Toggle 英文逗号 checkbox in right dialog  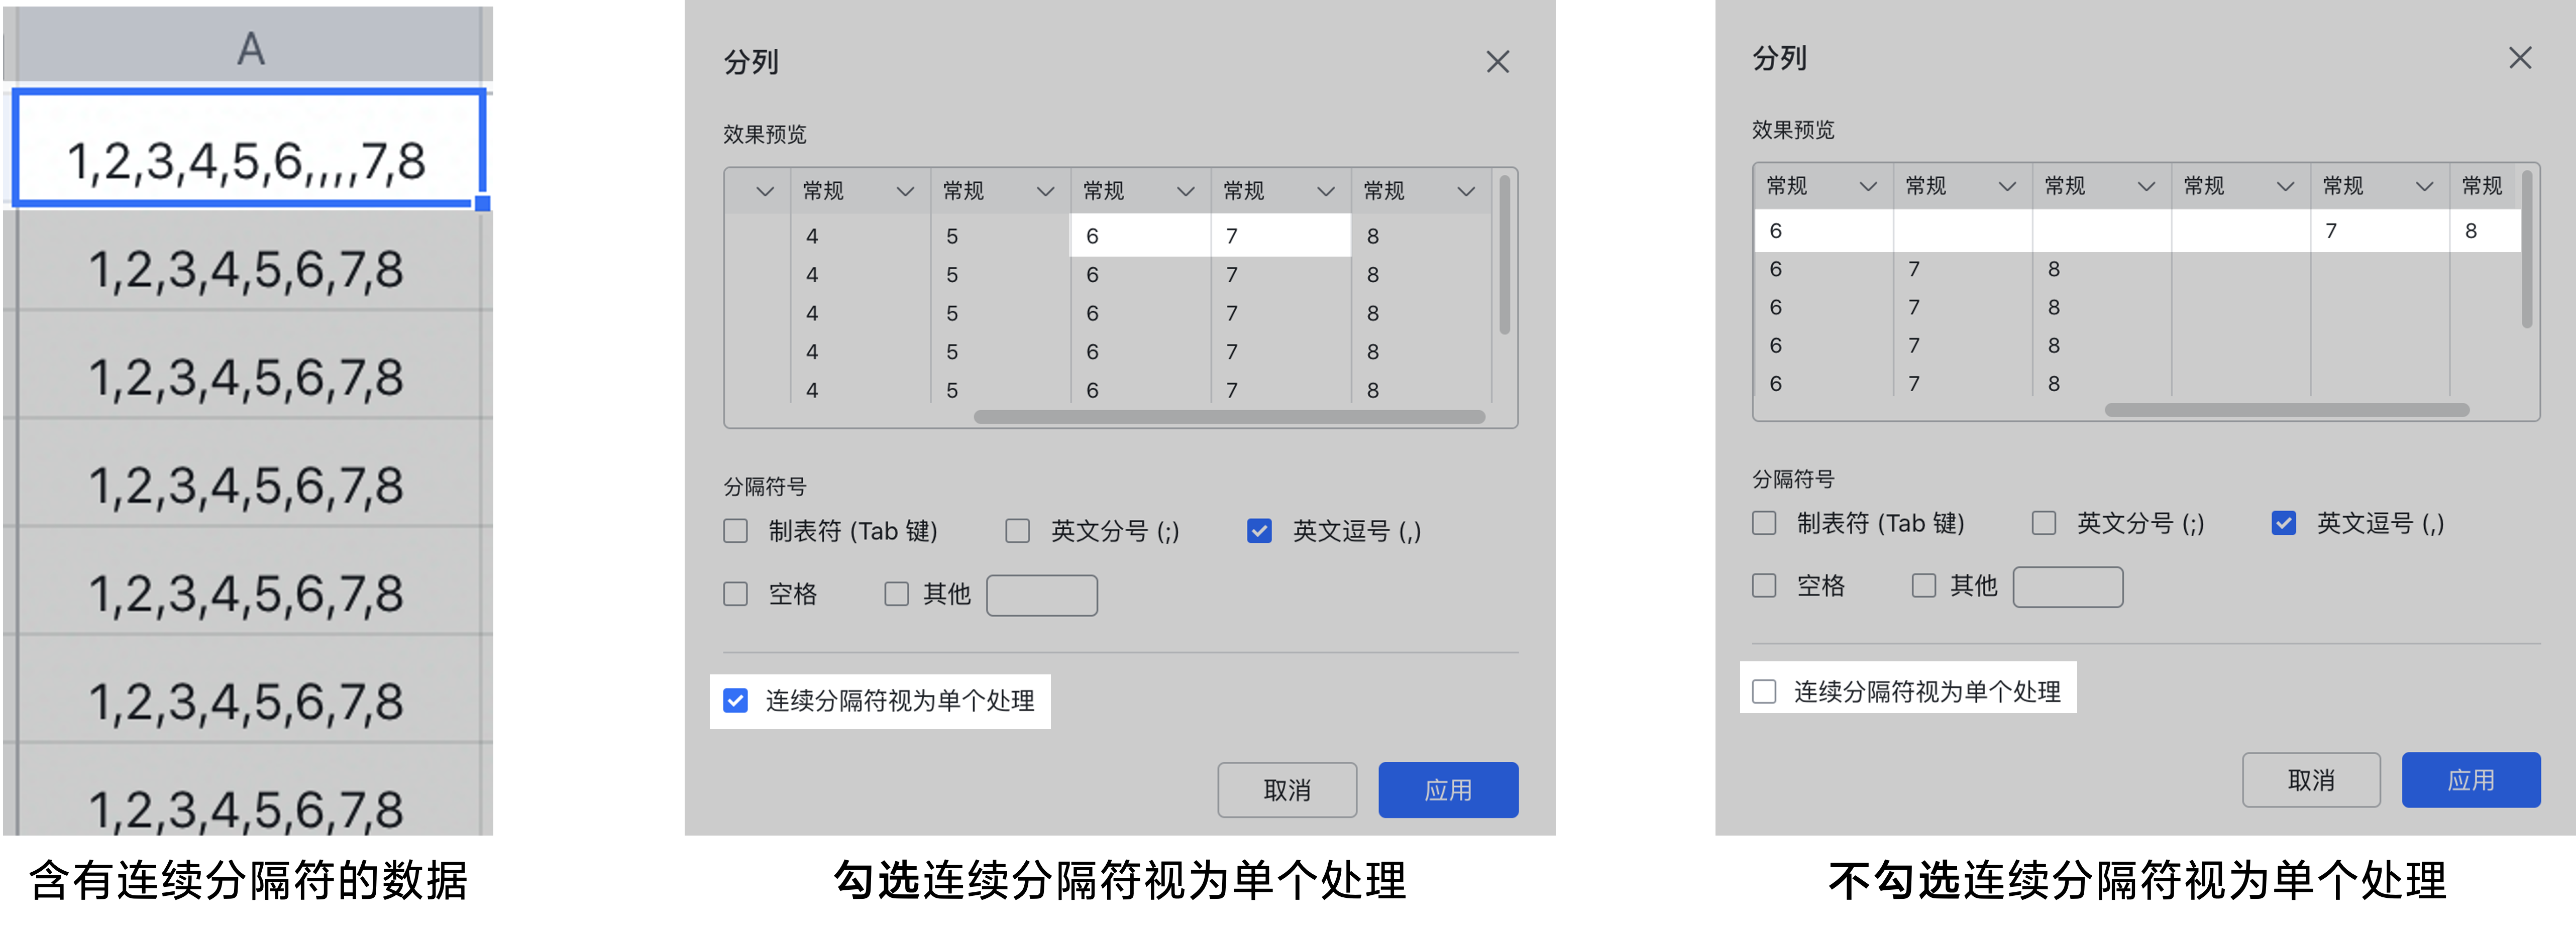pyautogui.click(x=2283, y=523)
